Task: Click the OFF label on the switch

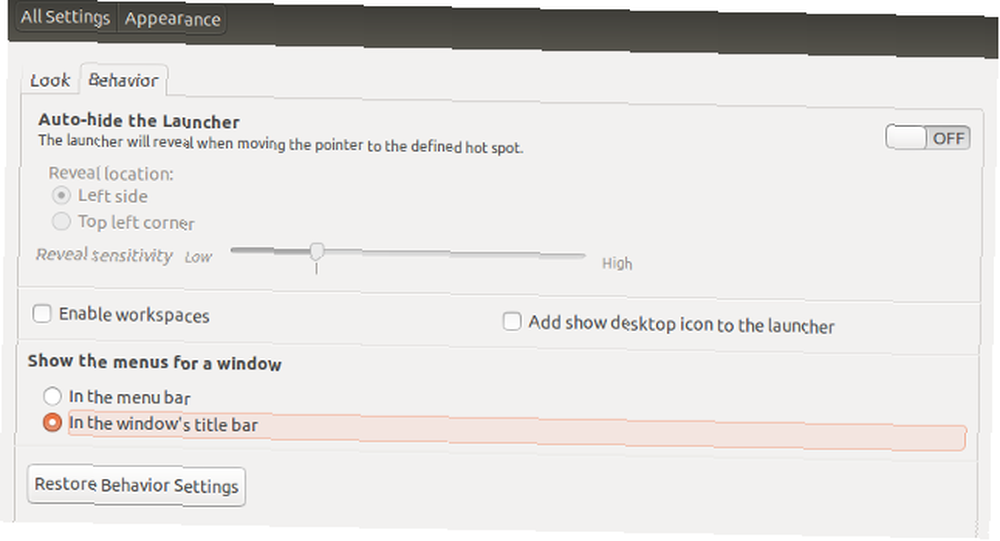Action: point(948,138)
